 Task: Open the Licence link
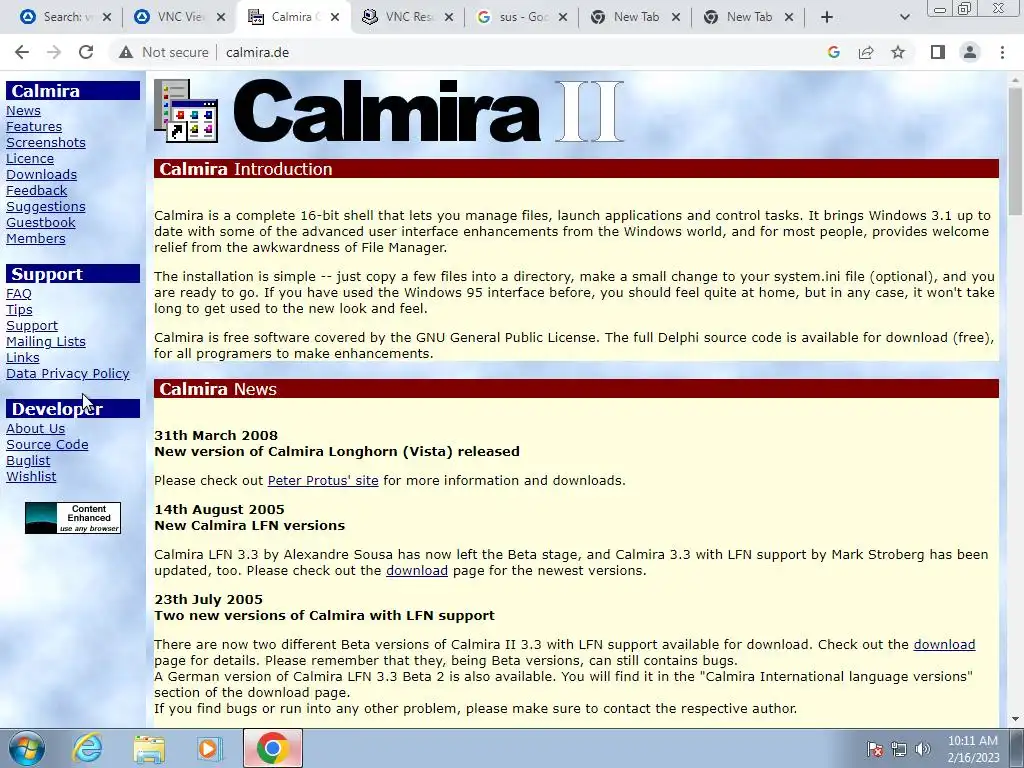(30, 159)
